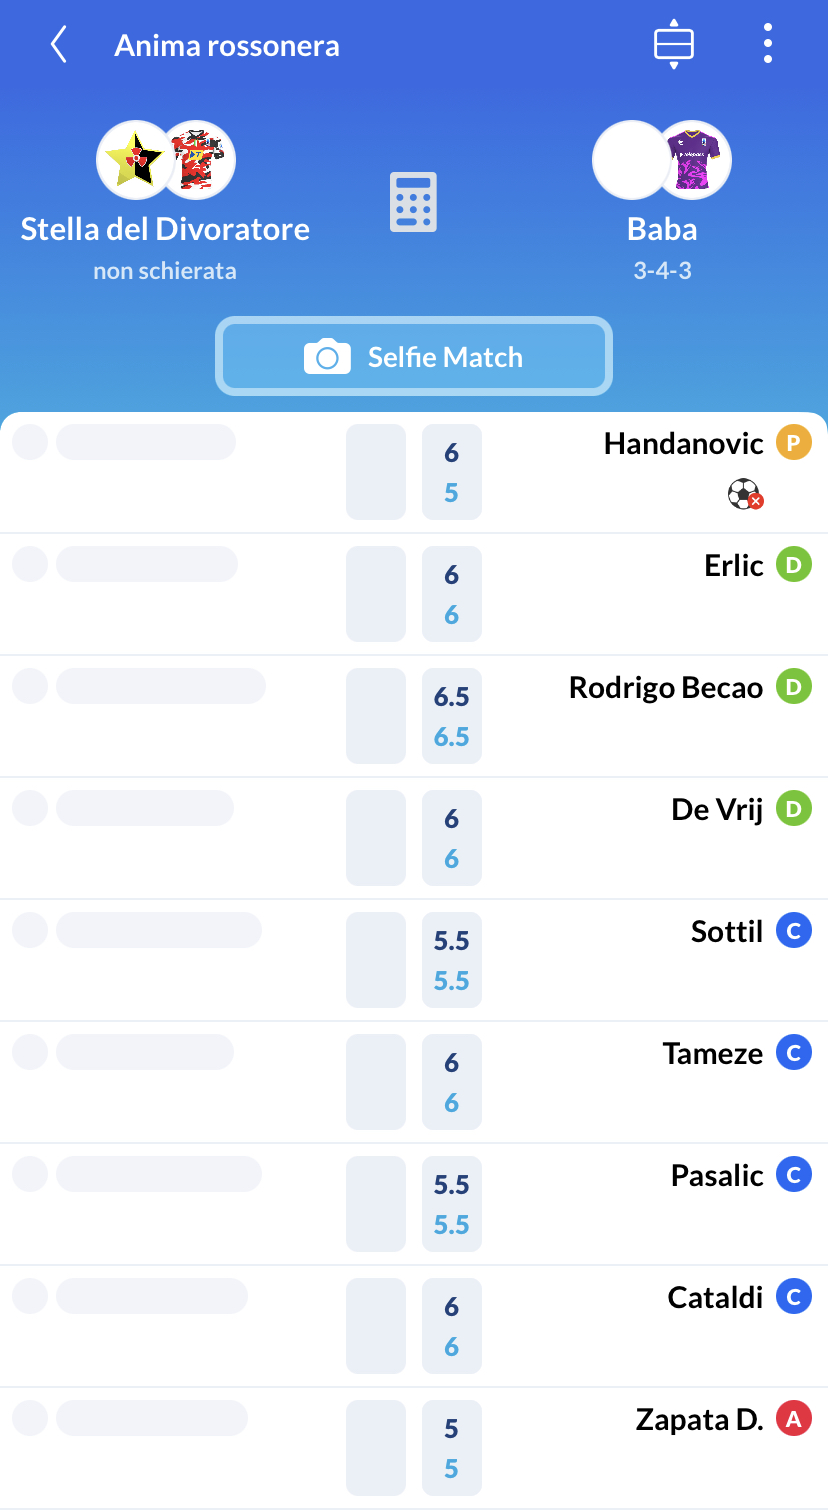Select player Pasalic
This screenshot has width=828, height=1511.
pyautogui.click(x=717, y=1176)
